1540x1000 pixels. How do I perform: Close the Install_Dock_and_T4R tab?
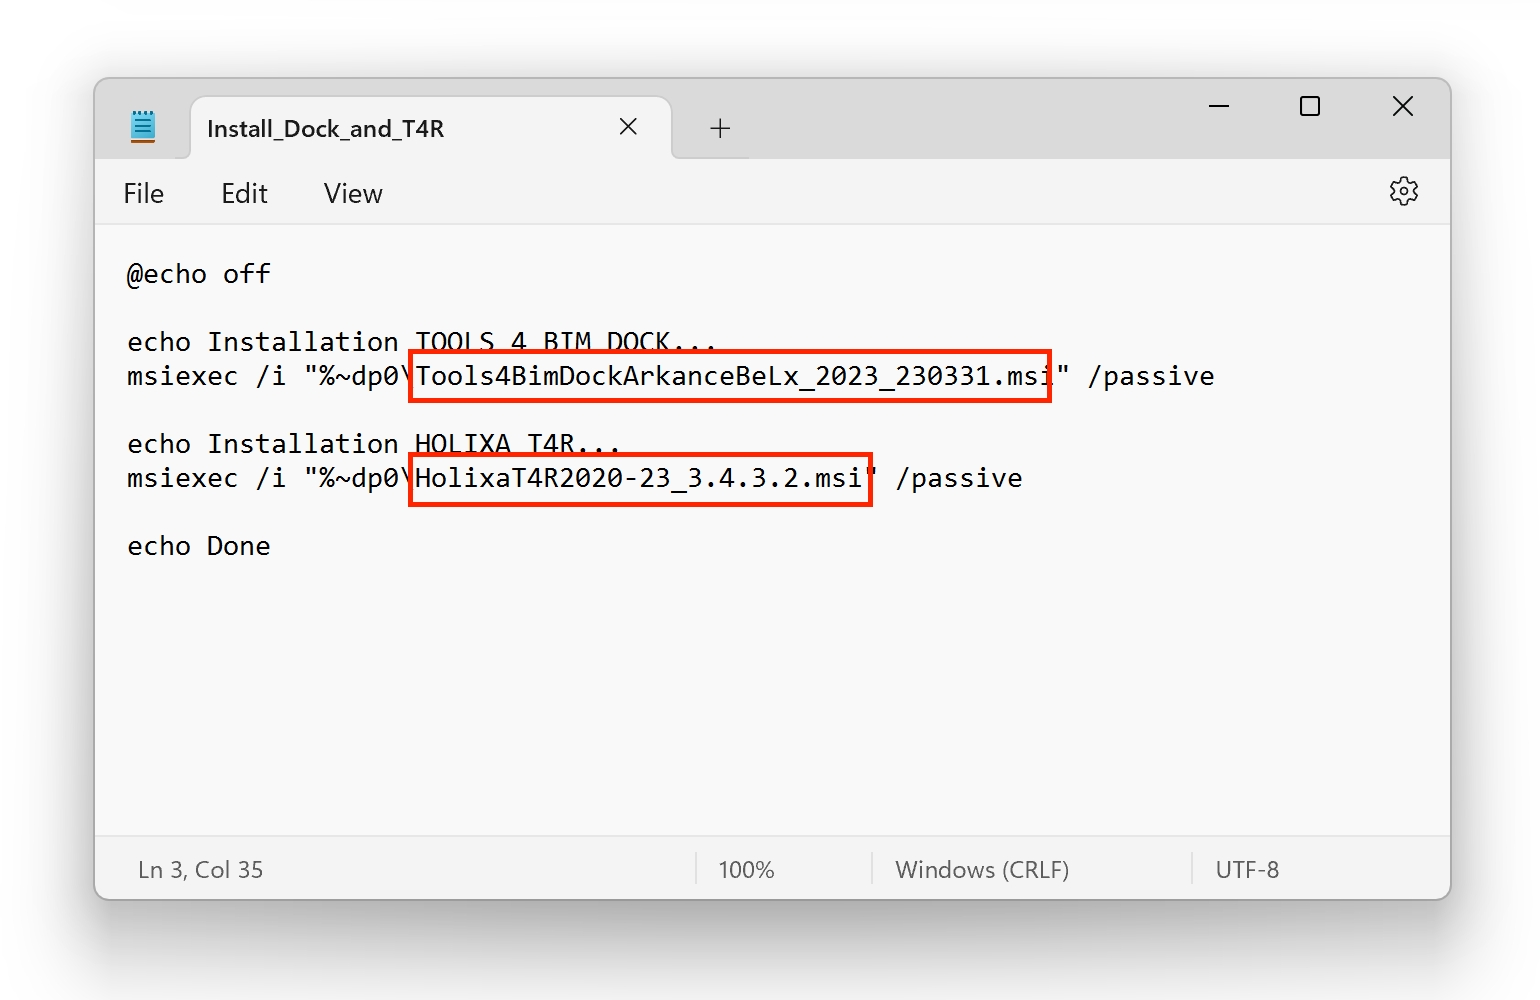(x=628, y=127)
